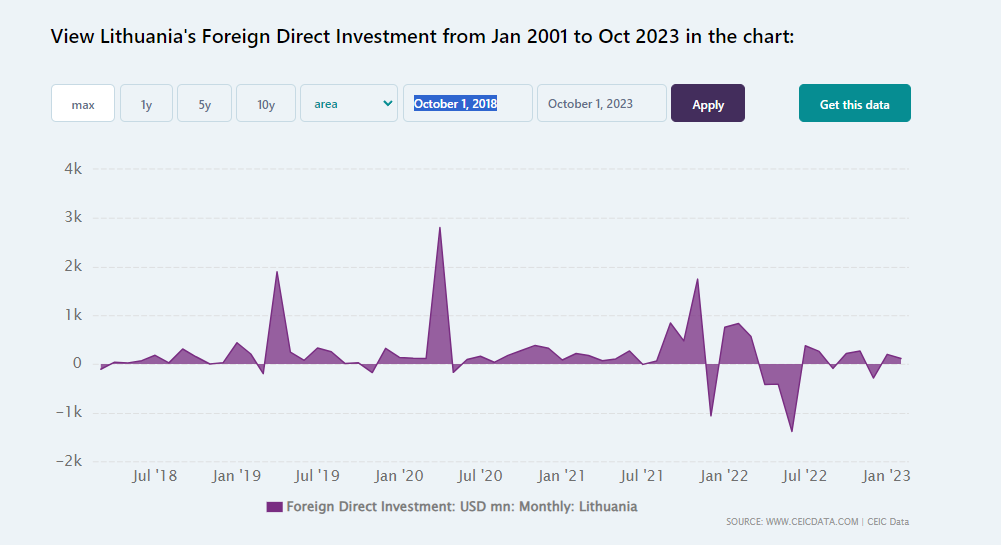Focus the October 1, 2023 end date field
The height and width of the screenshot is (545, 1001).
601,103
